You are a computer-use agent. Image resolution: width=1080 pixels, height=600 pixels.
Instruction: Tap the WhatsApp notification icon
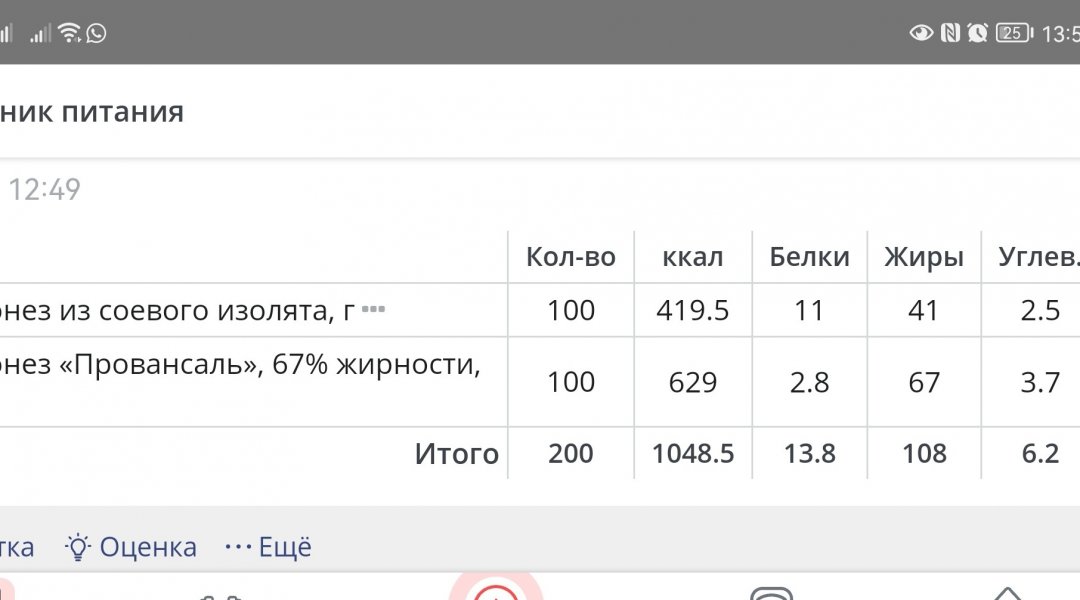coord(96,33)
